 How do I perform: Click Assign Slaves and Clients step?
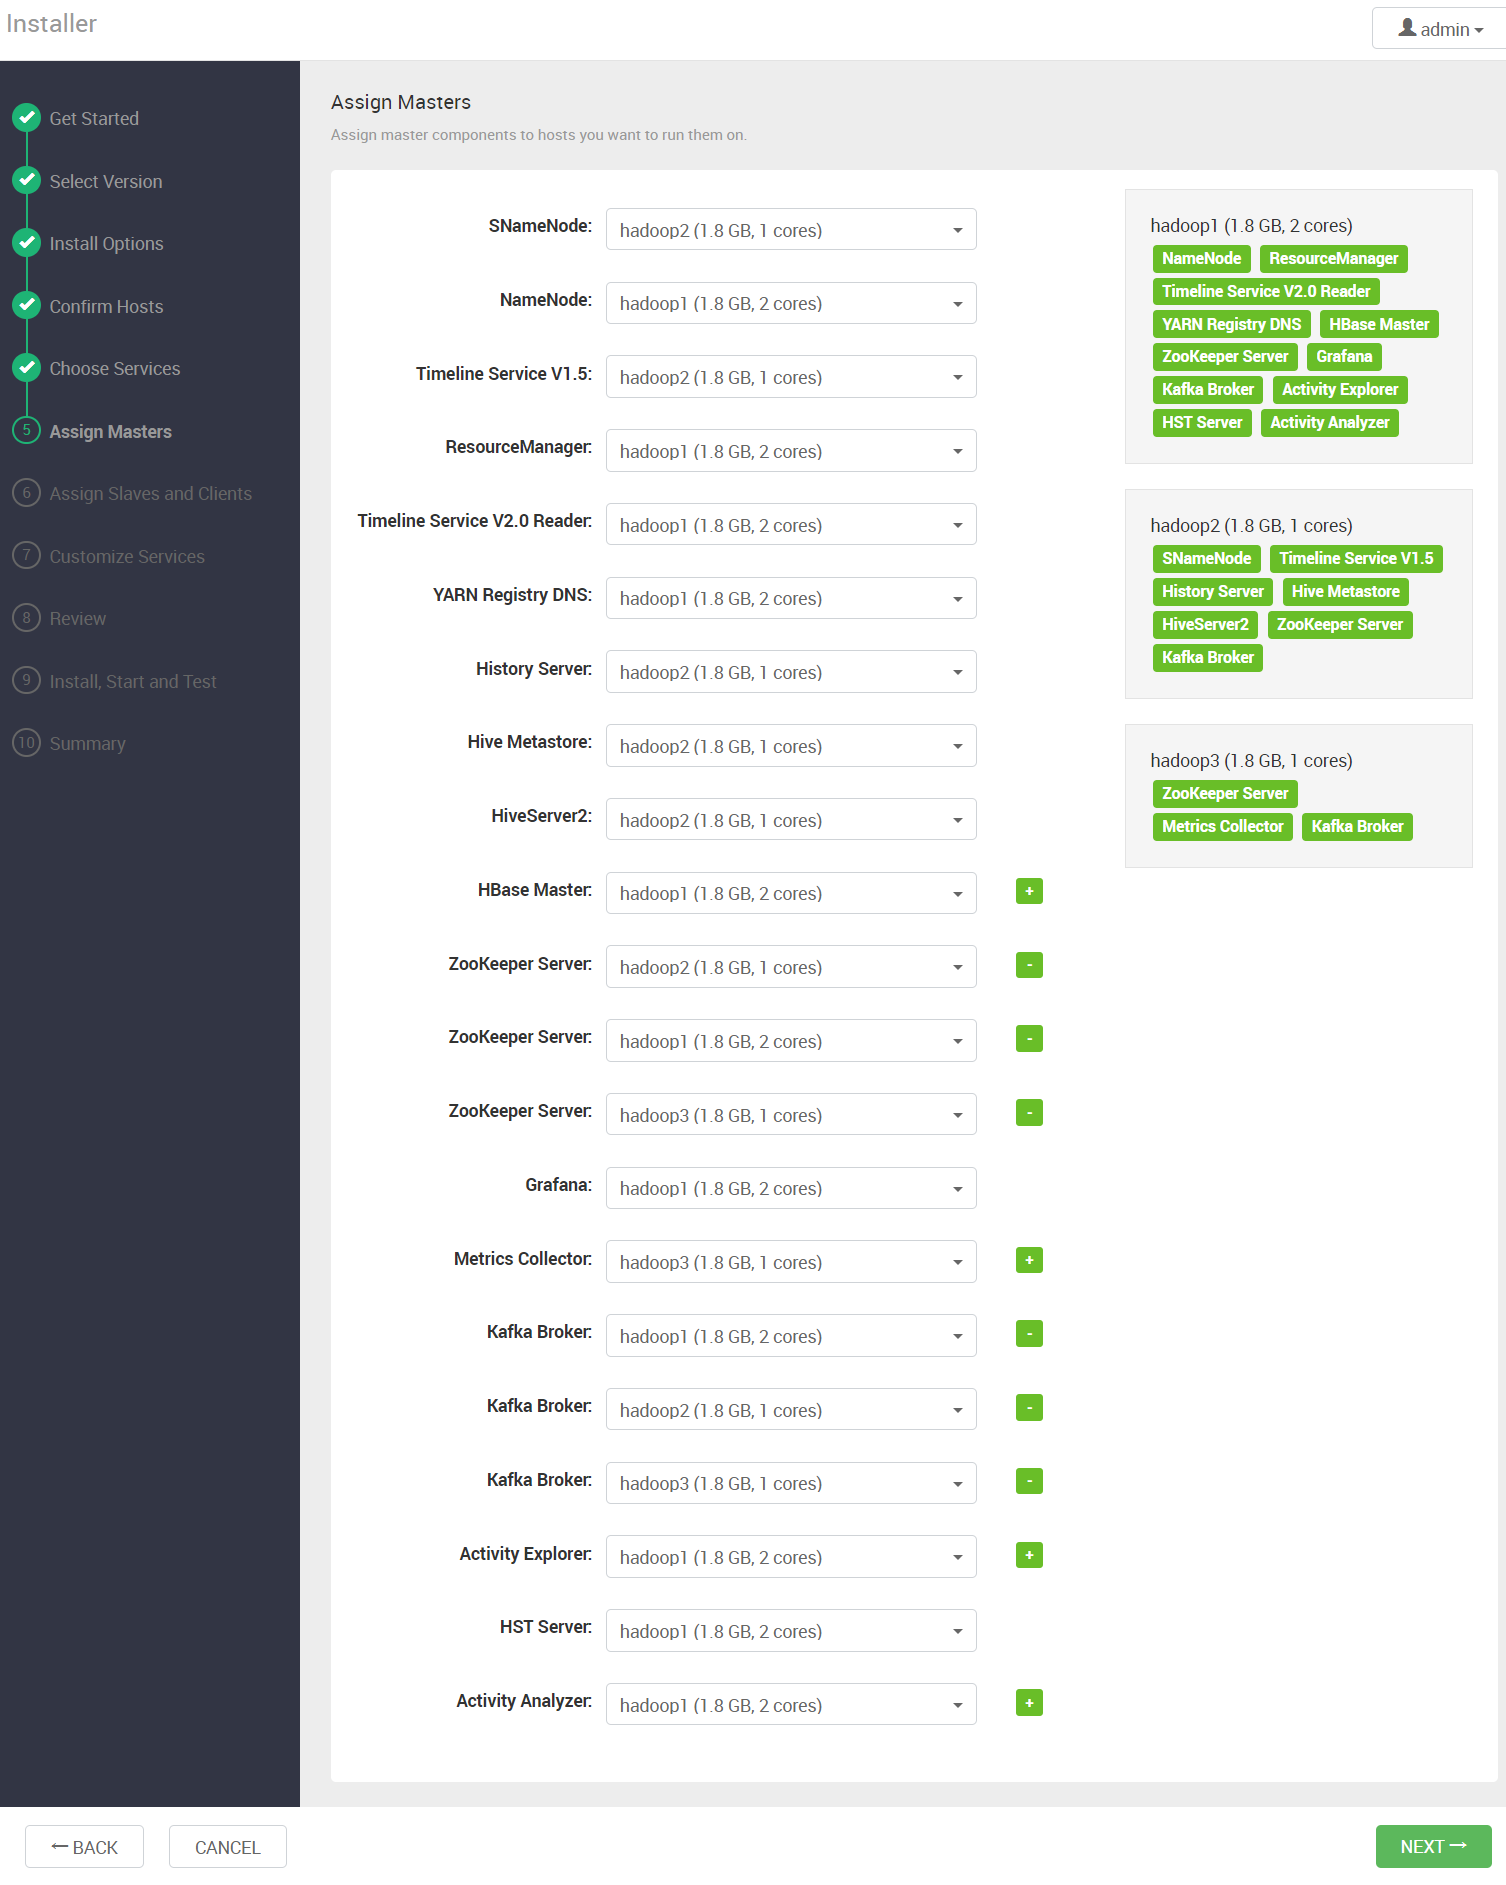click(x=150, y=493)
